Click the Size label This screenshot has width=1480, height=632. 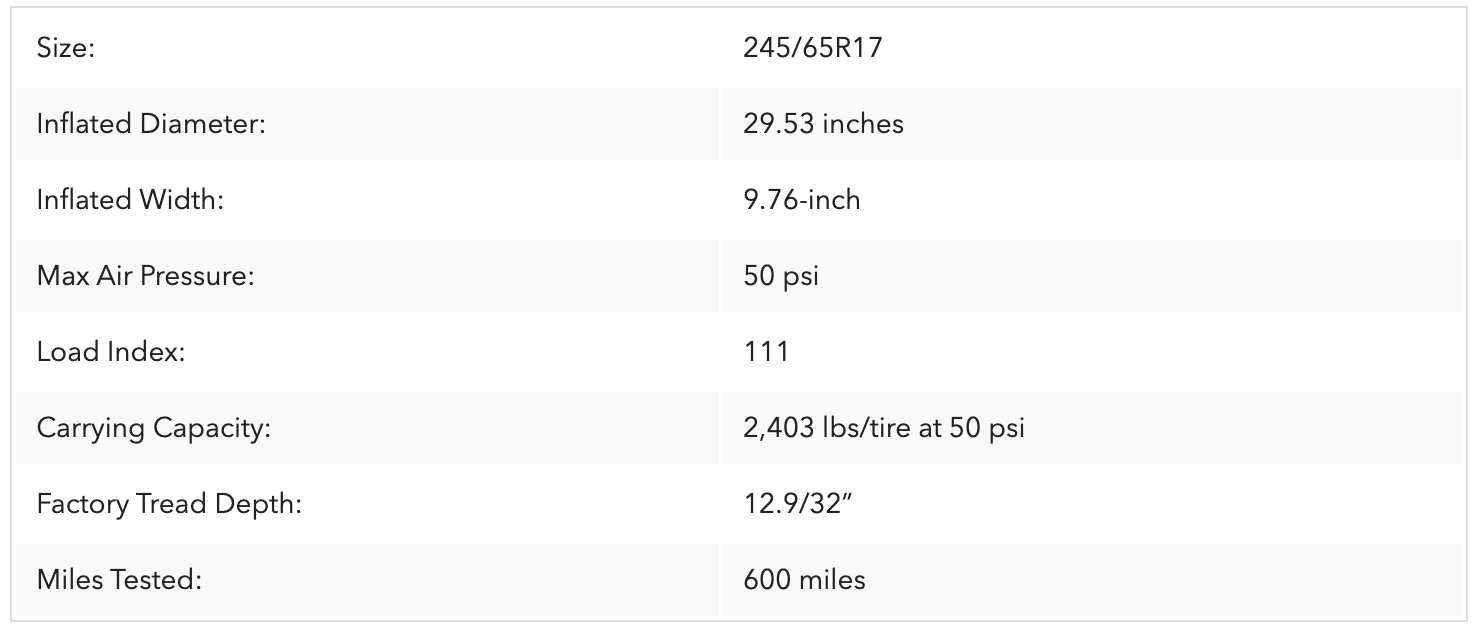pos(65,48)
